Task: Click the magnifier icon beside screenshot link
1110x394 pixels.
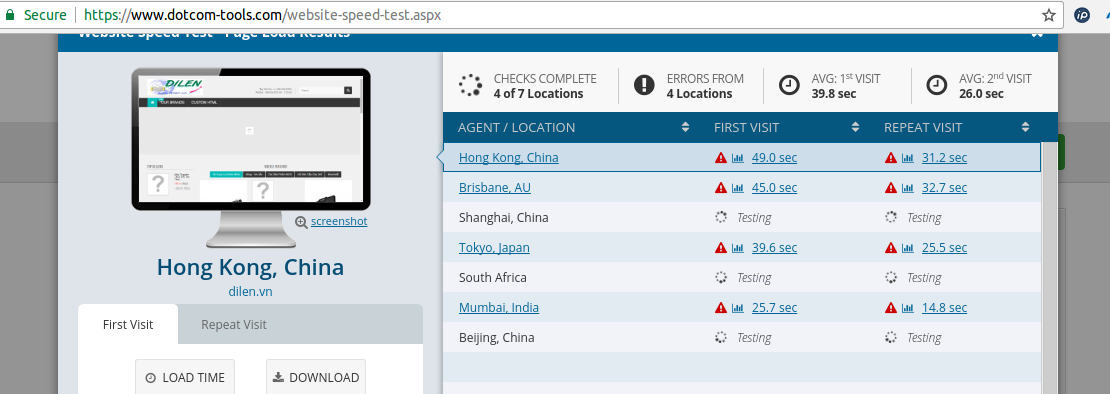Action: [301, 222]
